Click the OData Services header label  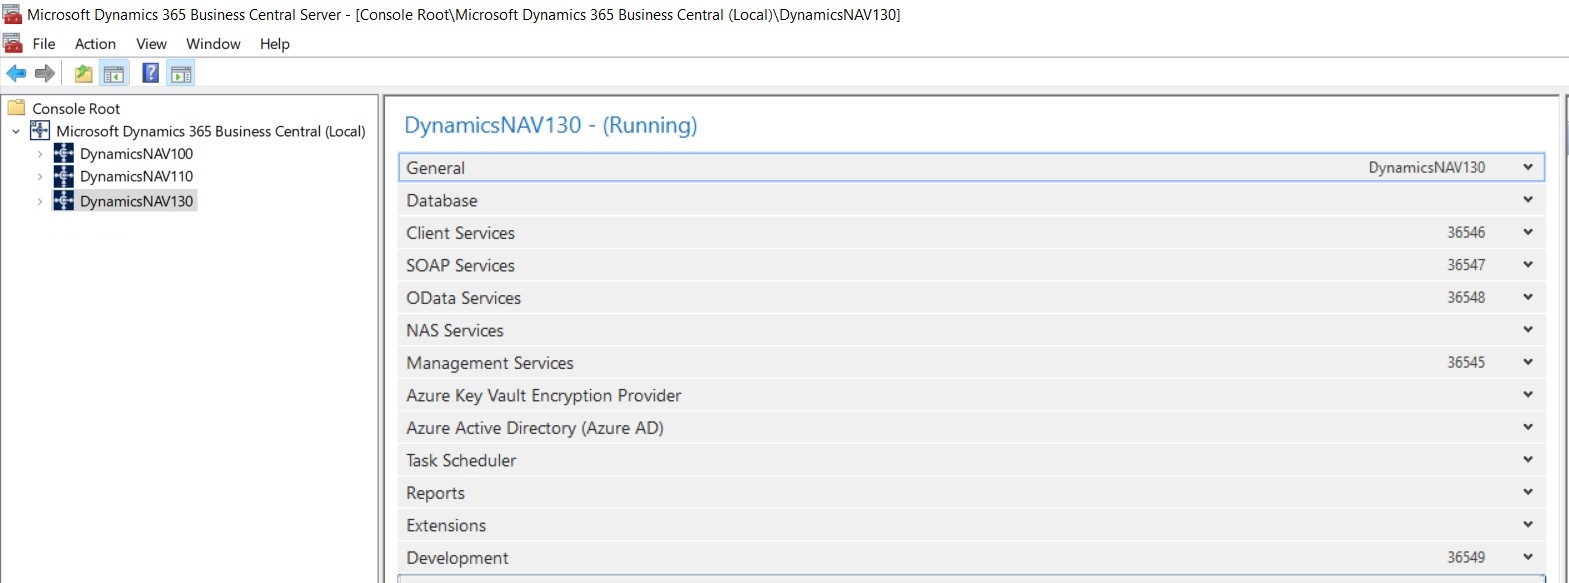click(464, 298)
